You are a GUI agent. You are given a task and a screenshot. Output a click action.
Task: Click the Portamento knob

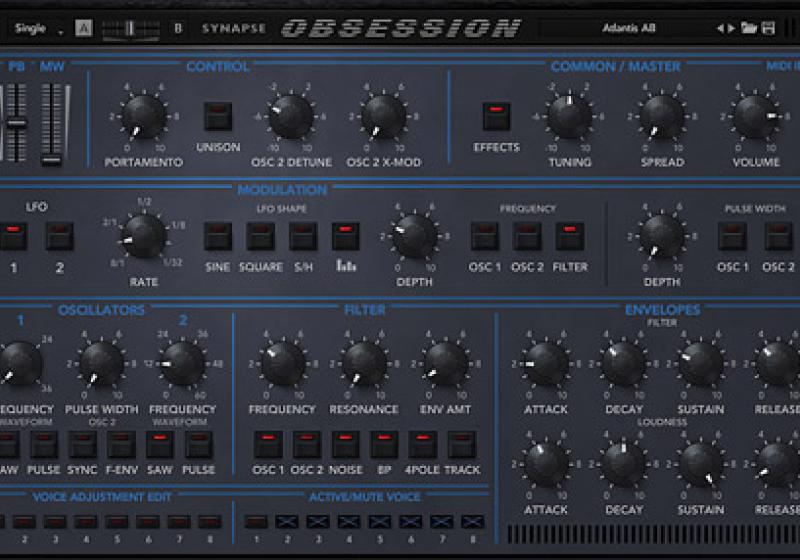144,117
